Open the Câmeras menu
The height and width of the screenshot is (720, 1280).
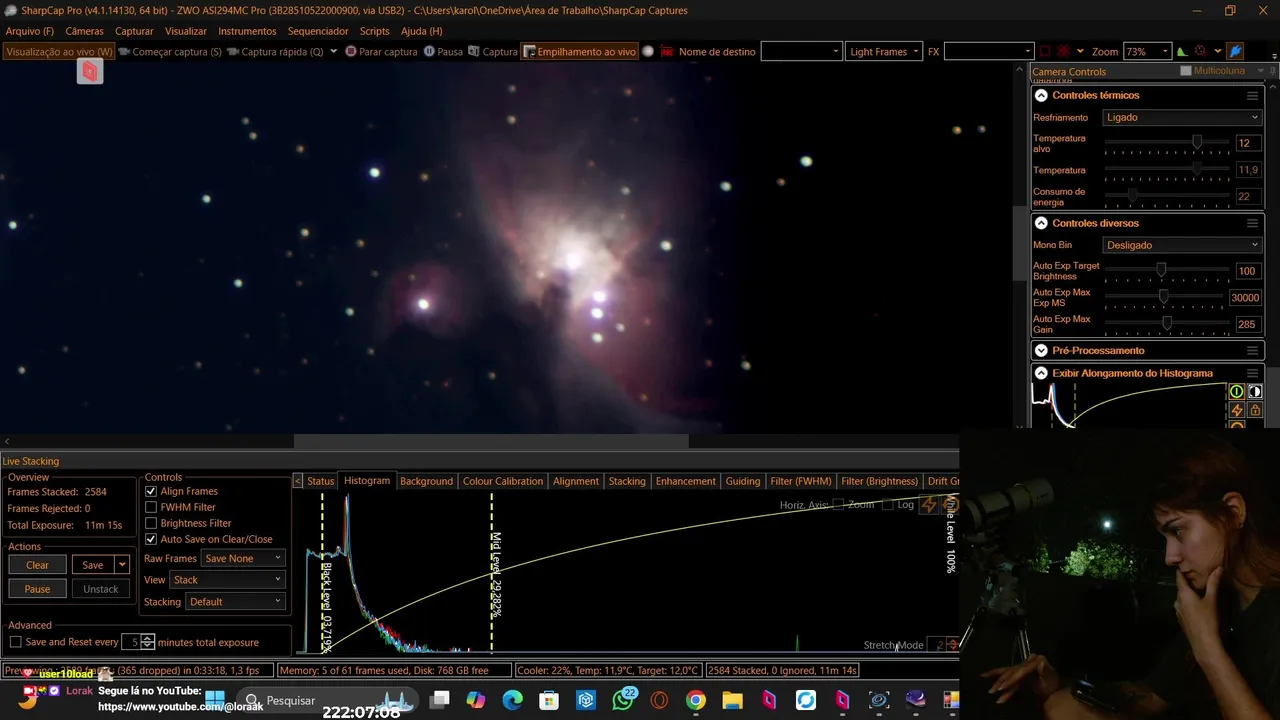(x=84, y=31)
